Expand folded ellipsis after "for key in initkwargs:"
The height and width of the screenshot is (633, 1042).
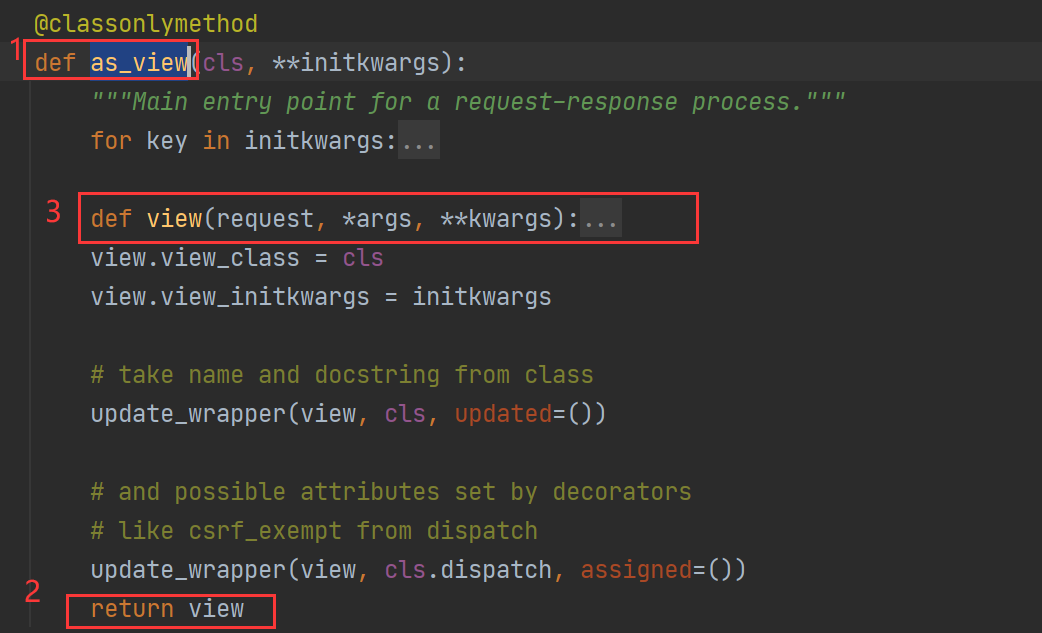(x=419, y=141)
